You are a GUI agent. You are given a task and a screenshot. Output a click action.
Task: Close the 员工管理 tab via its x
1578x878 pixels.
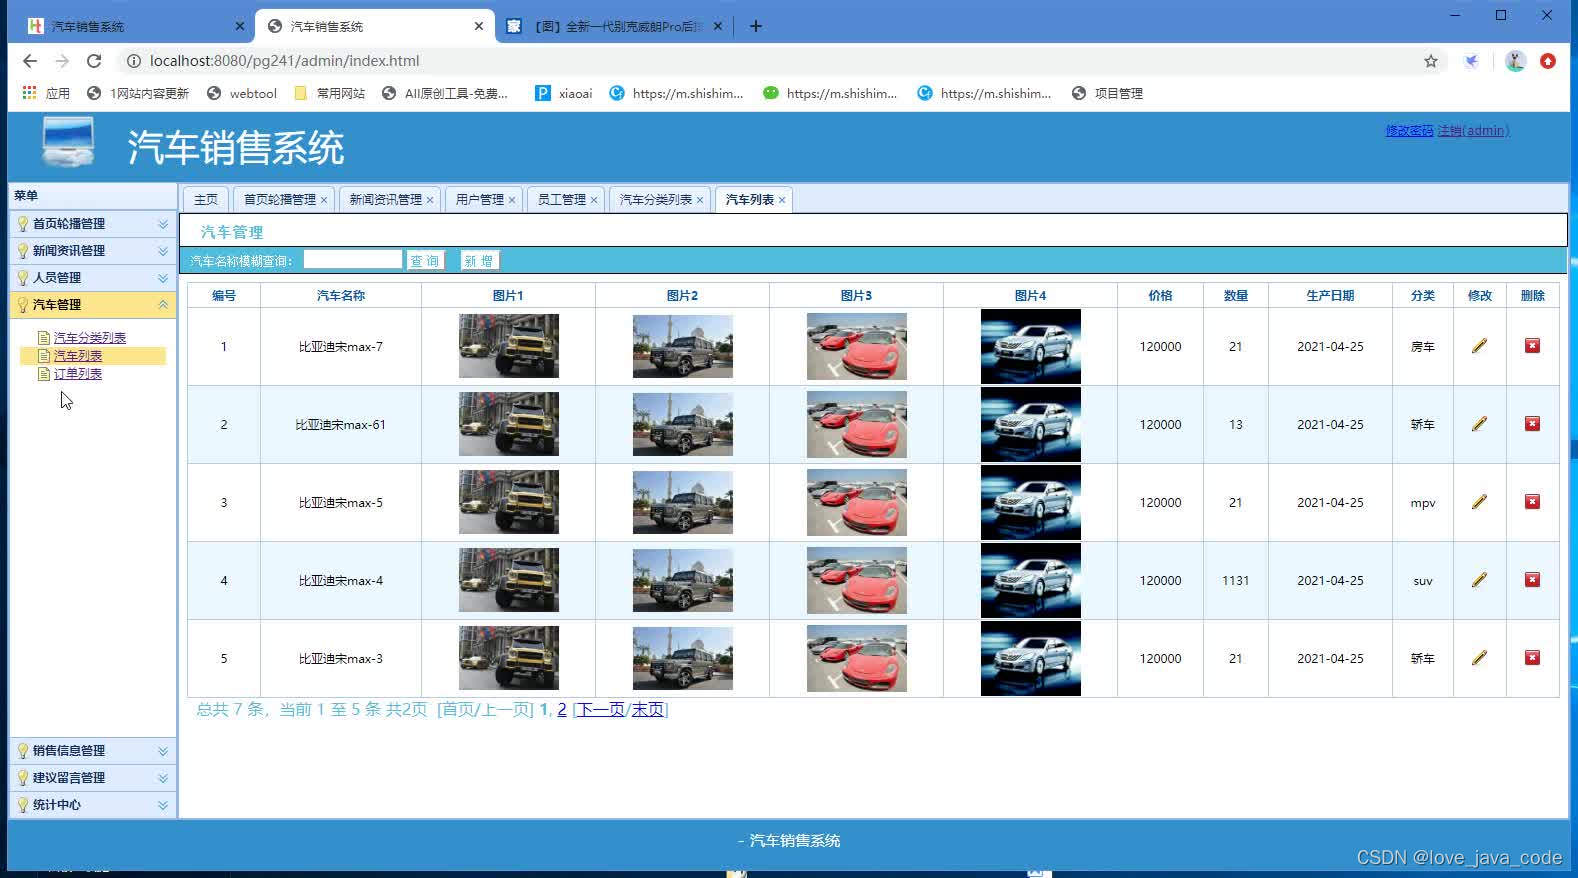click(x=594, y=200)
